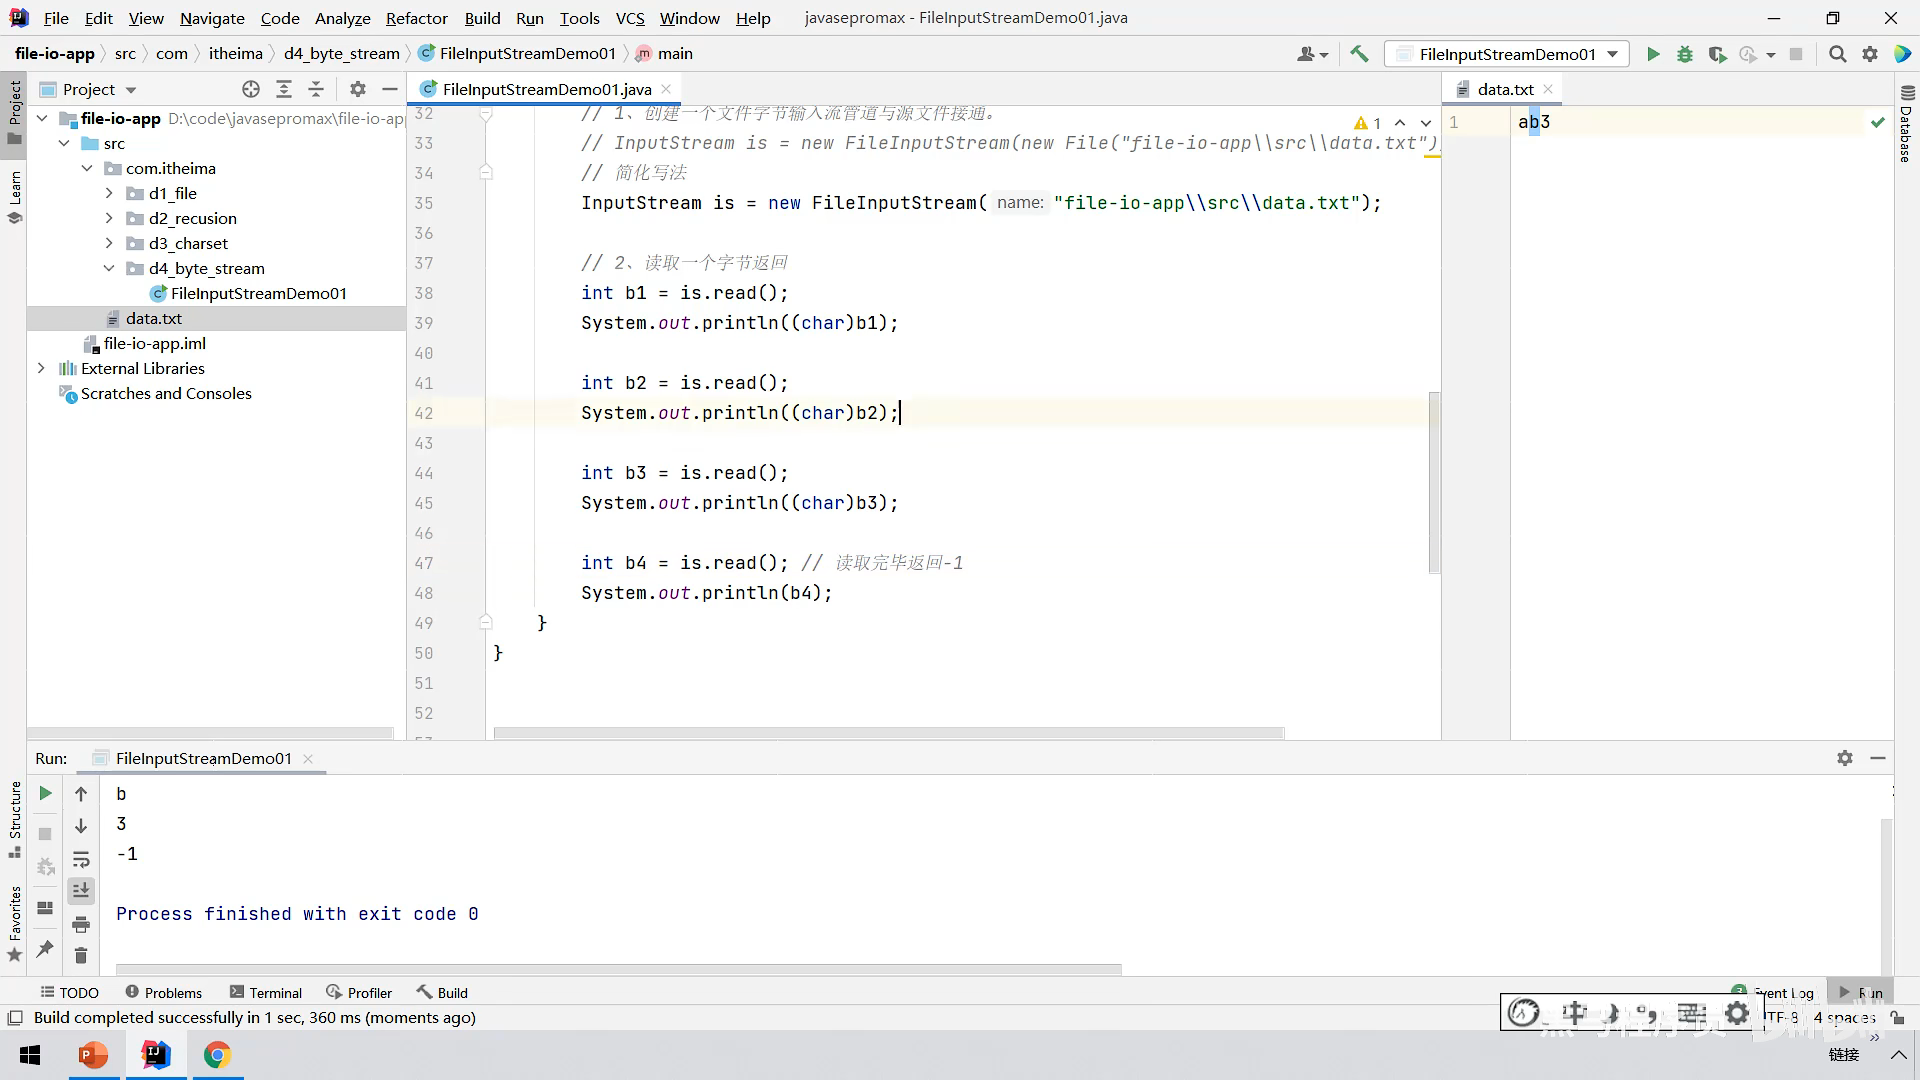Viewport: 1920px width, 1080px height.
Task: Click the Build project hammer icon
Action: click(1359, 54)
